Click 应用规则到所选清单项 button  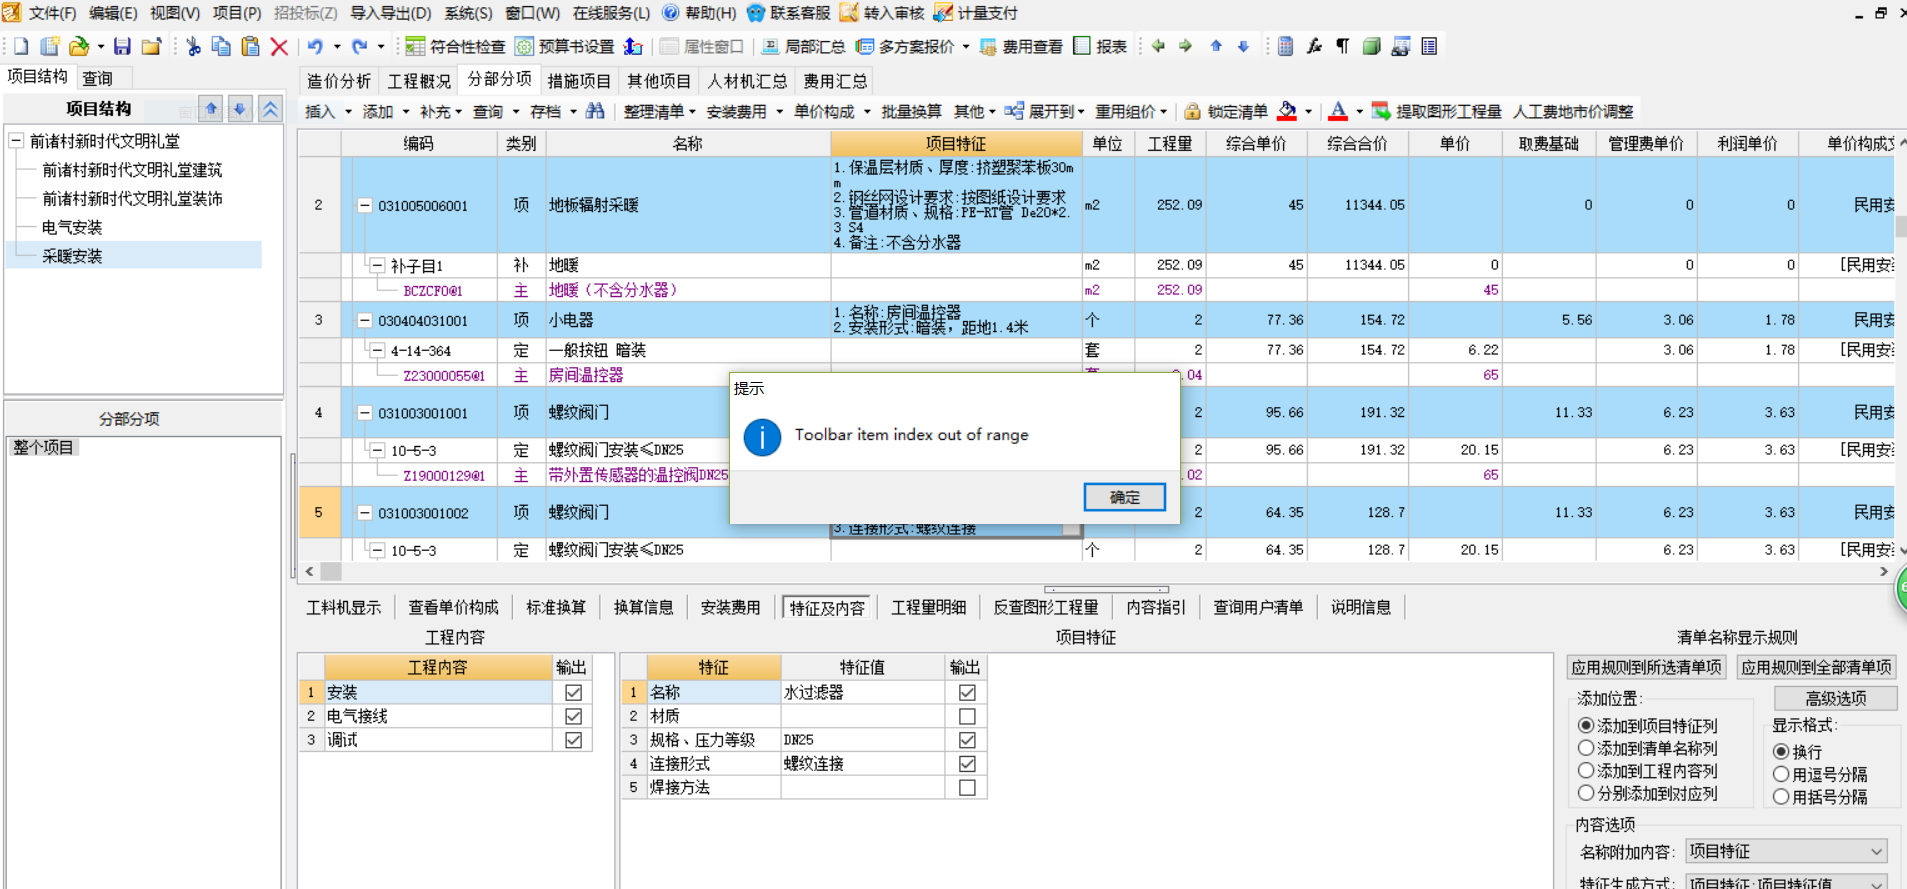pyautogui.click(x=1646, y=667)
